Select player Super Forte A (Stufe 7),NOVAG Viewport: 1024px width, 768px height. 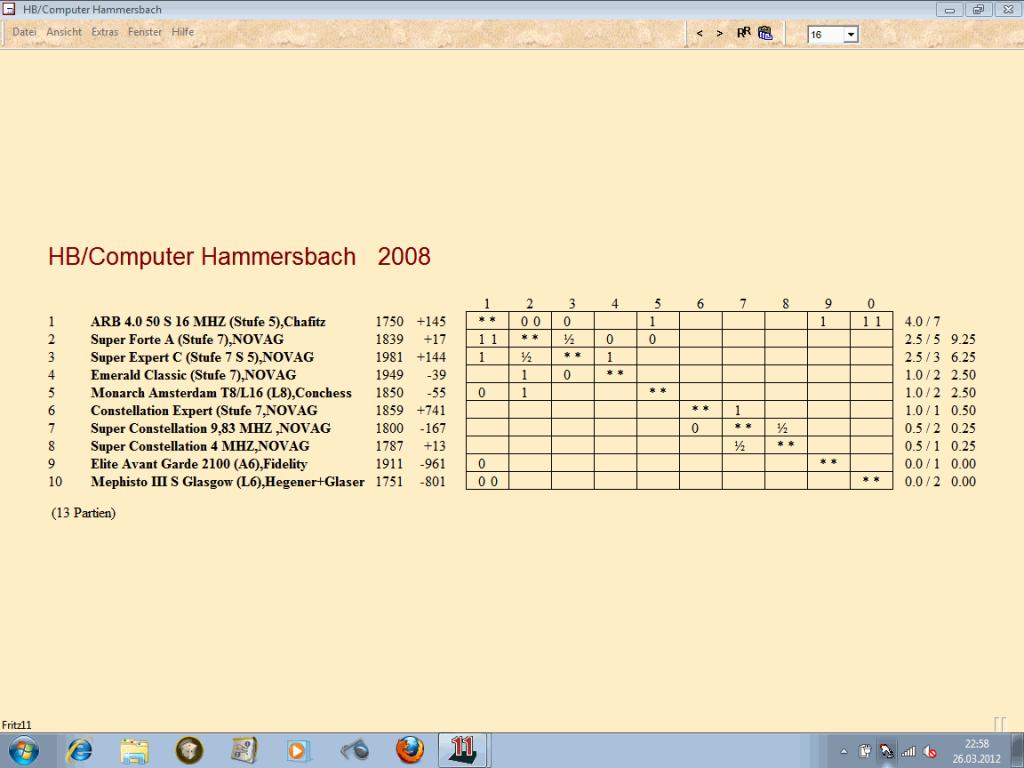(187, 339)
